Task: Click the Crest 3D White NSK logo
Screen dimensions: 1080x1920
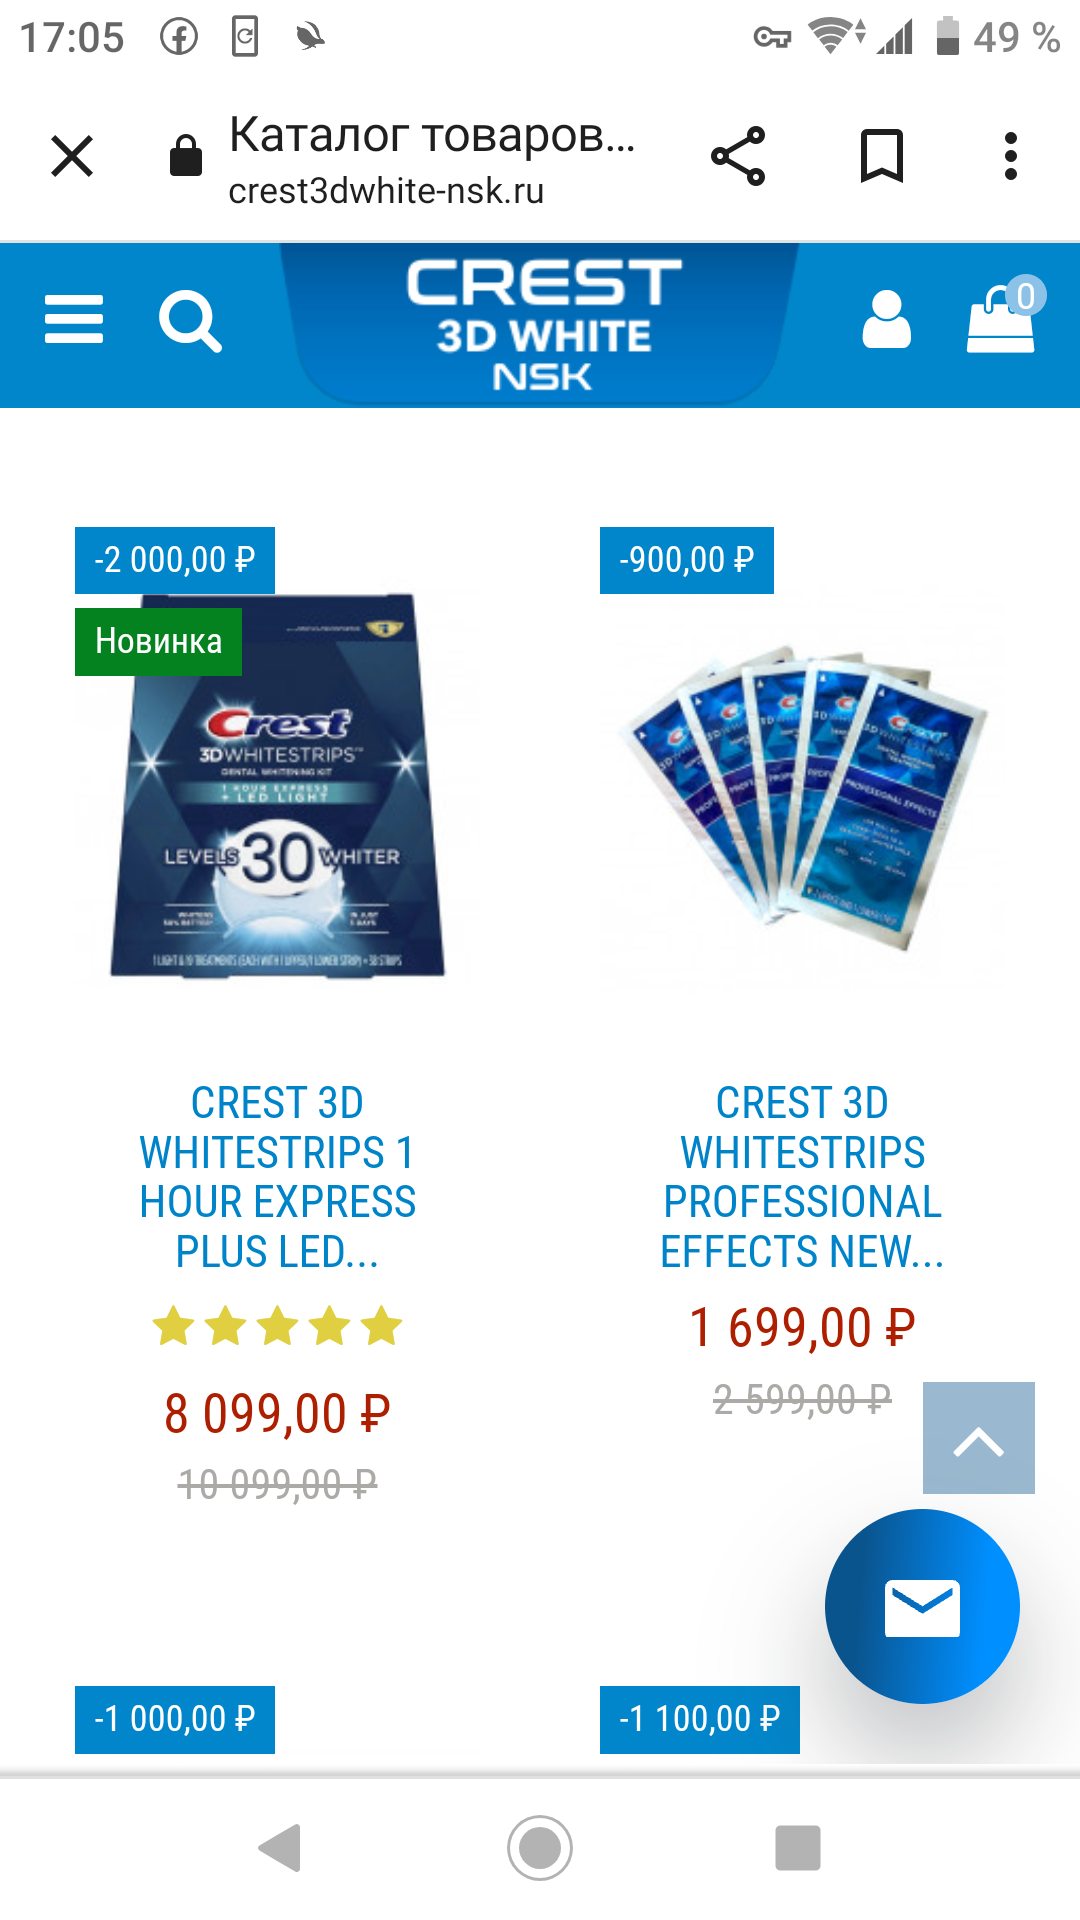Action: (x=543, y=324)
